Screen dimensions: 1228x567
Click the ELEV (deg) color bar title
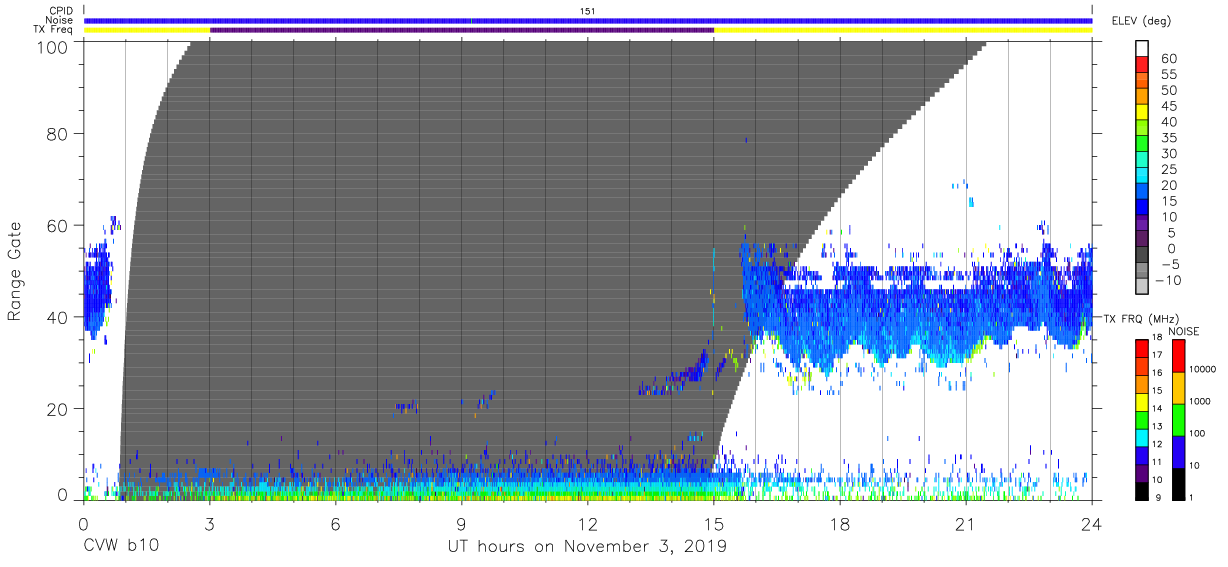(1141, 21)
